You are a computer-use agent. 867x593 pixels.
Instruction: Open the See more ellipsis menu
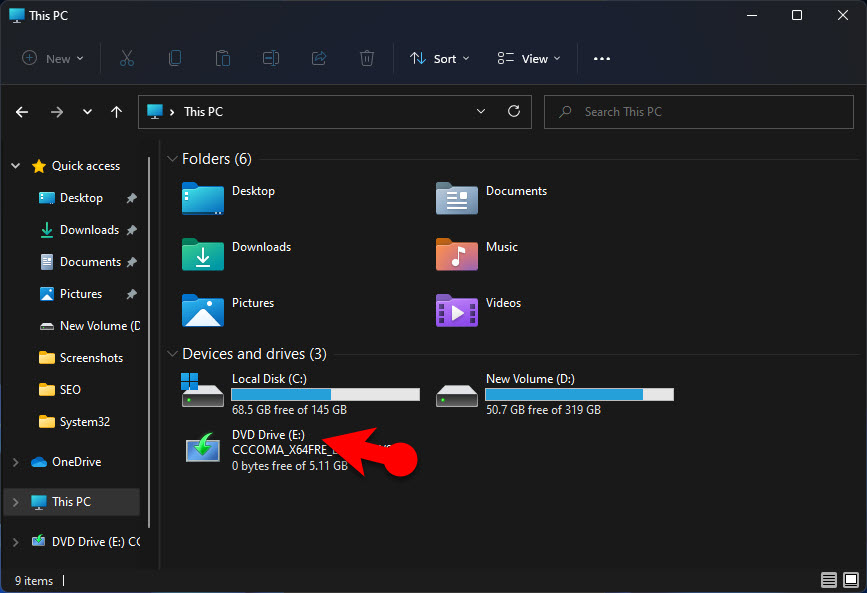pyautogui.click(x=602, y=59)
